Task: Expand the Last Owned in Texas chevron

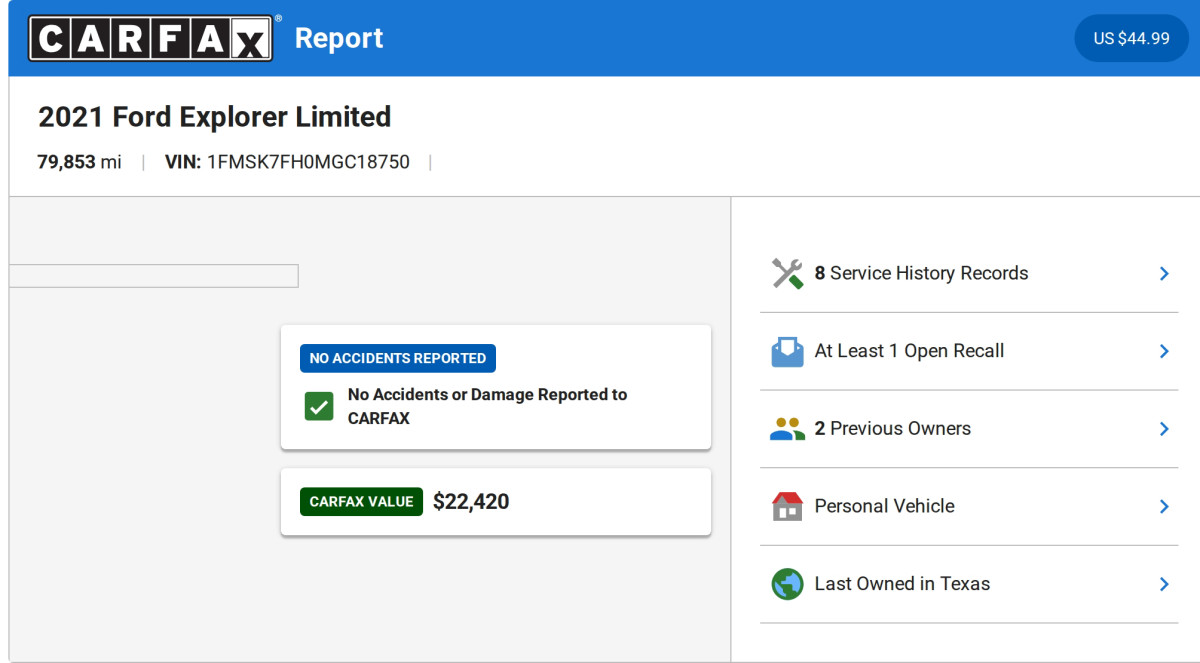Action: (x=1164, y=584)
